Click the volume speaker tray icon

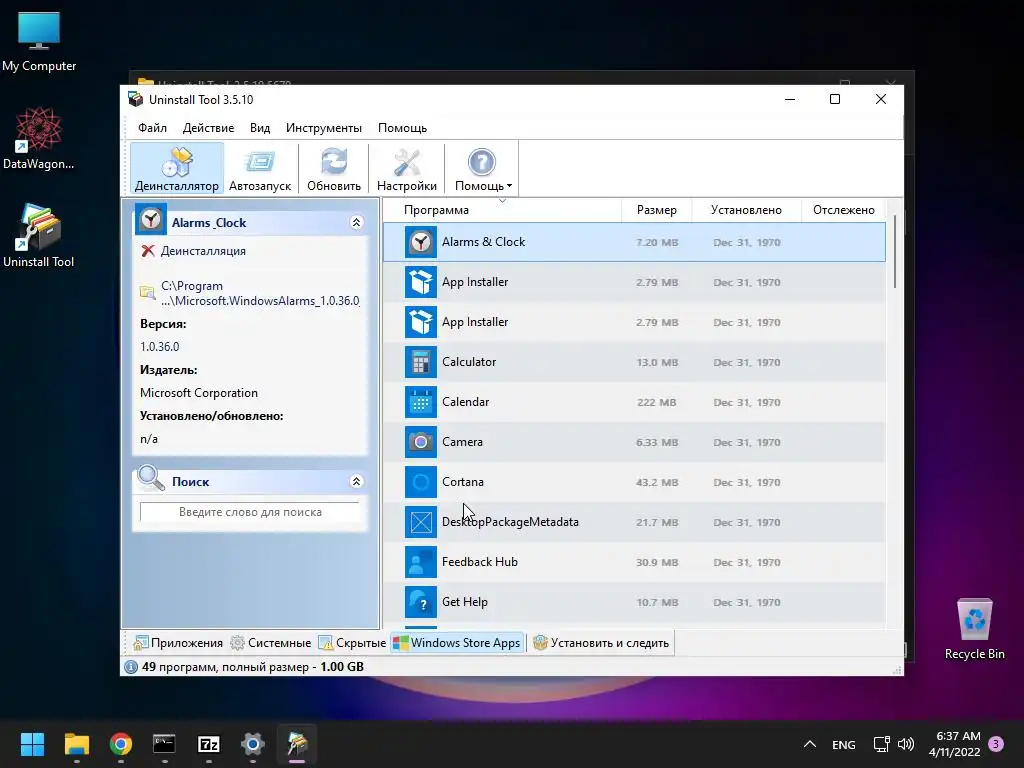pos(906,744)
